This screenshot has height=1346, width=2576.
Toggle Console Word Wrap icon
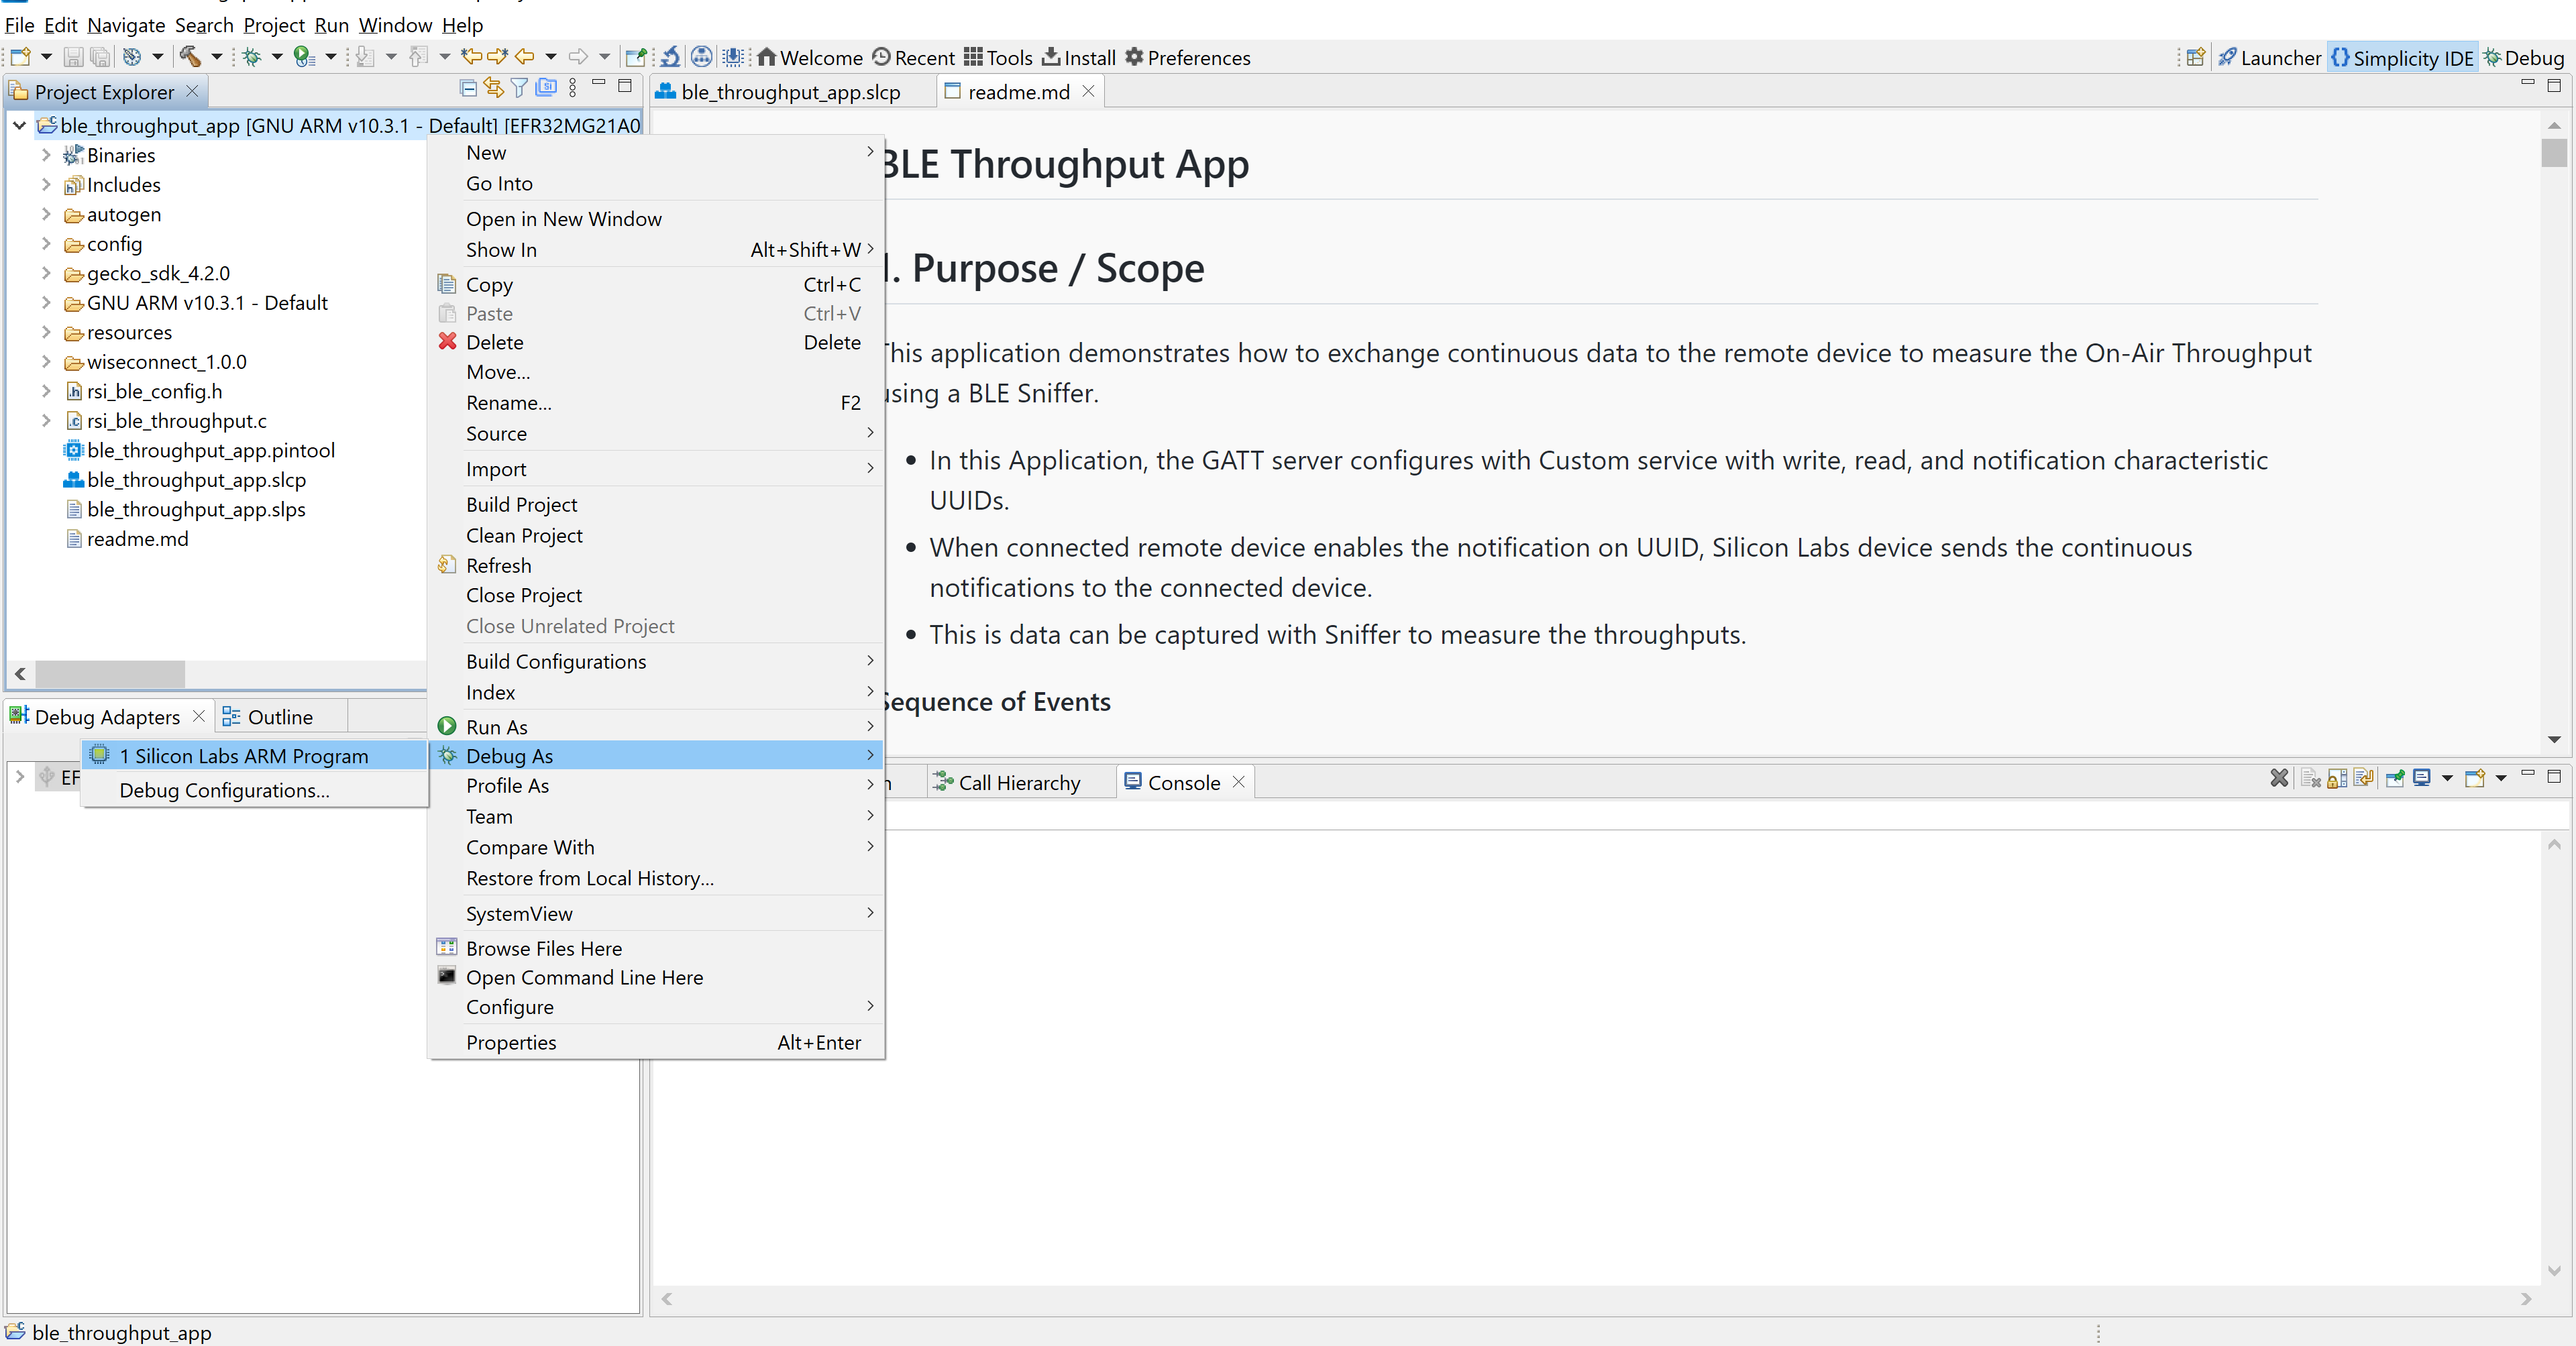(2364, 778)
